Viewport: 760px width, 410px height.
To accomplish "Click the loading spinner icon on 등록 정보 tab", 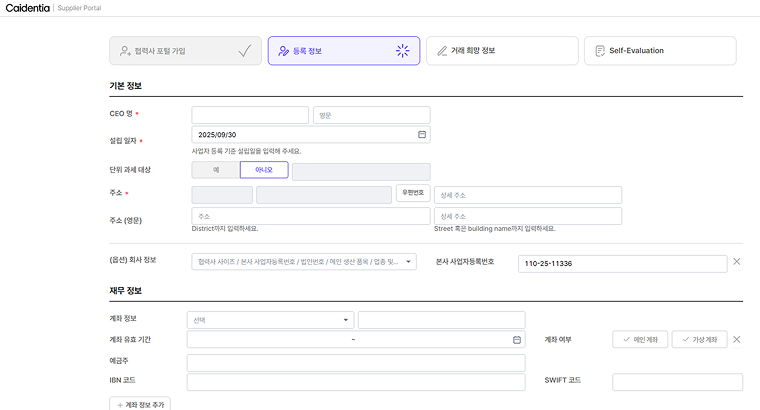I will pos(402,51).
